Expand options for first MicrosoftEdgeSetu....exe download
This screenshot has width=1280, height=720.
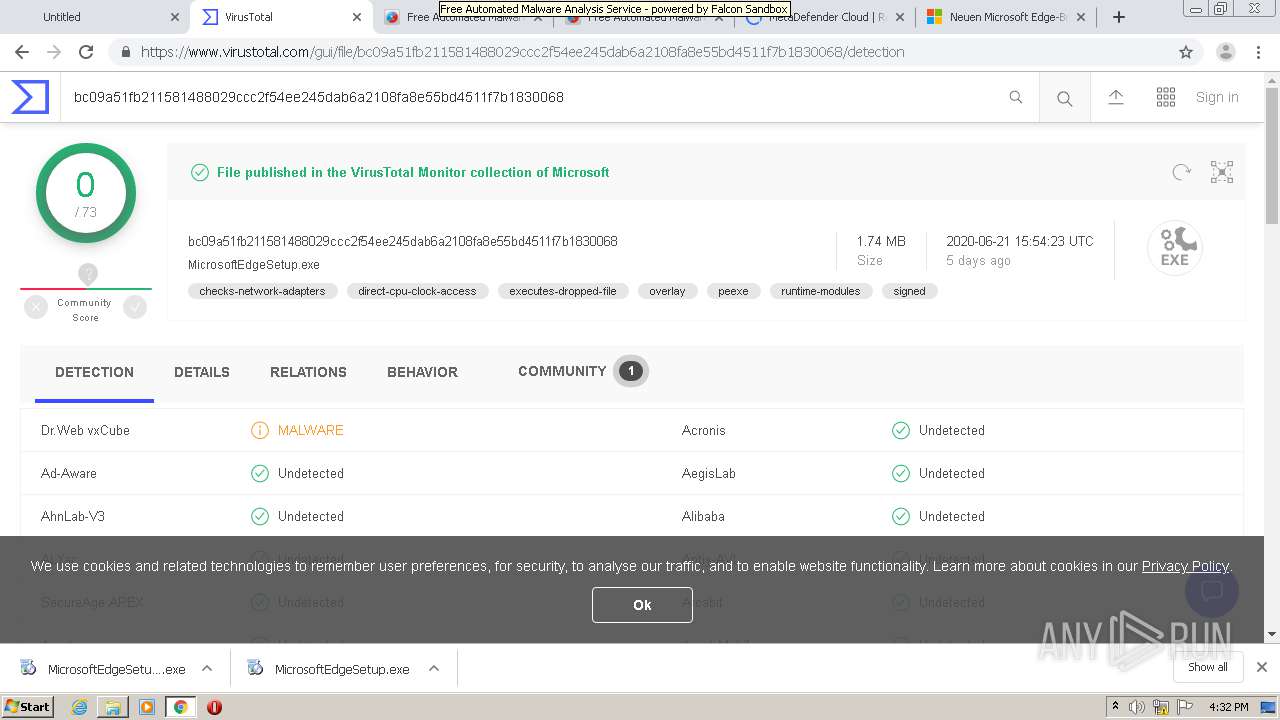(207, 669)
